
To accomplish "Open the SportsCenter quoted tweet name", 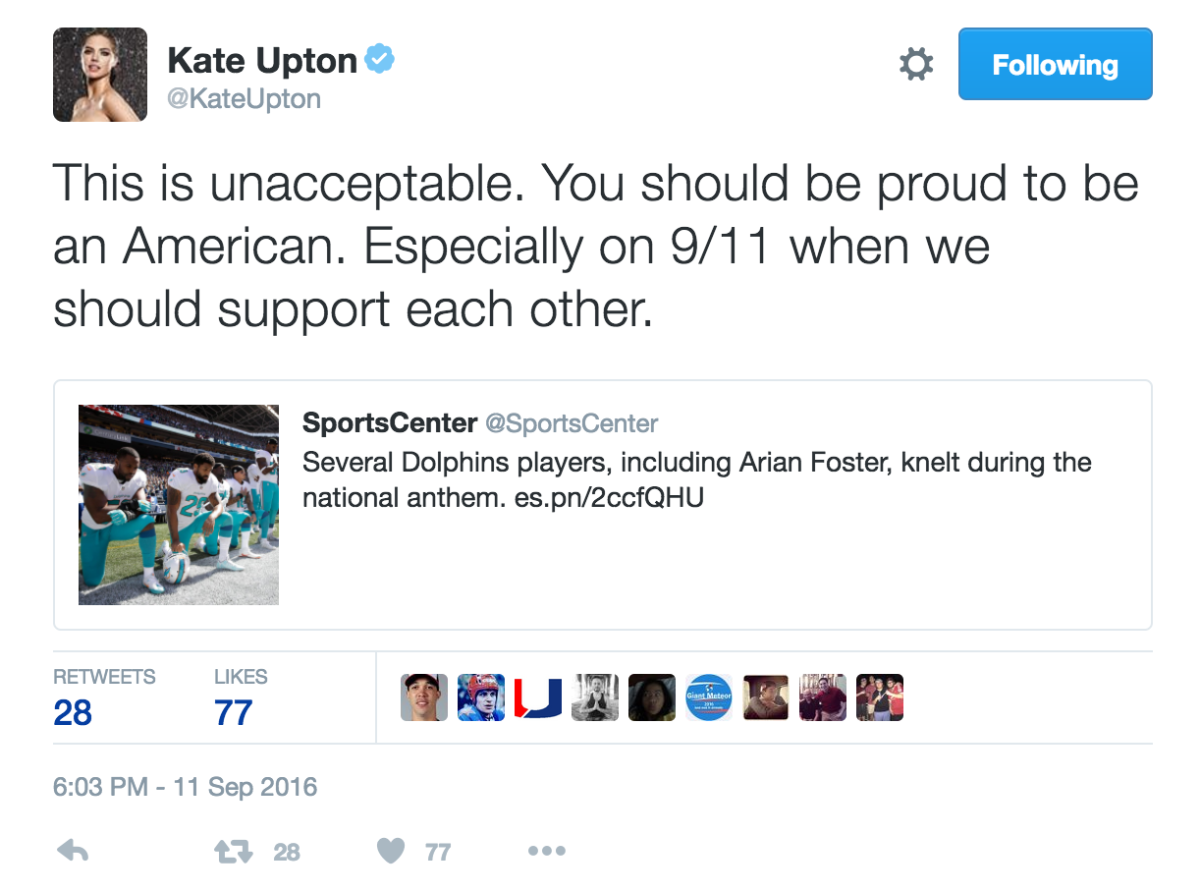I will (x=389, y=423).
